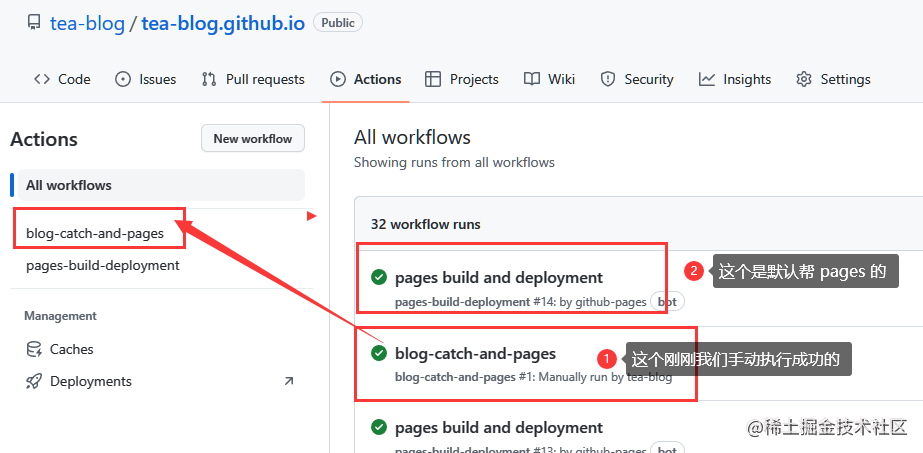Image resolution: width=923 pixels, height=453 pixels.
Task: Switch to the Security tab
Action: [636, 79]
